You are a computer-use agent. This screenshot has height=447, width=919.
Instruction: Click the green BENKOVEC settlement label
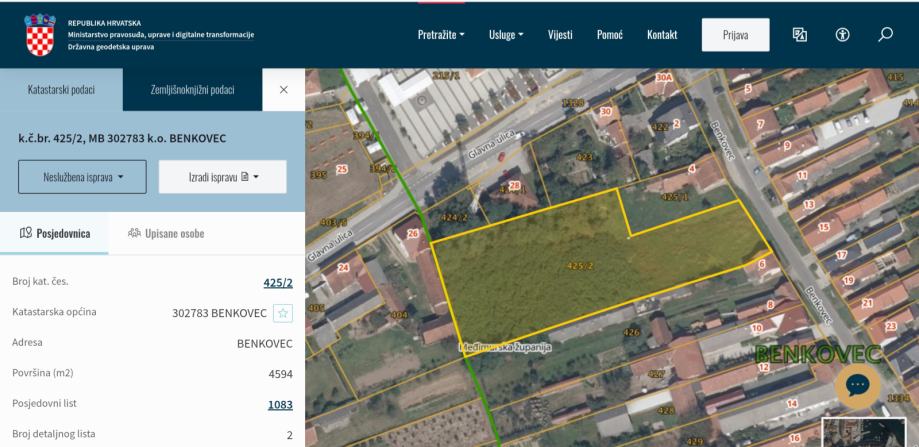[818, 354]
